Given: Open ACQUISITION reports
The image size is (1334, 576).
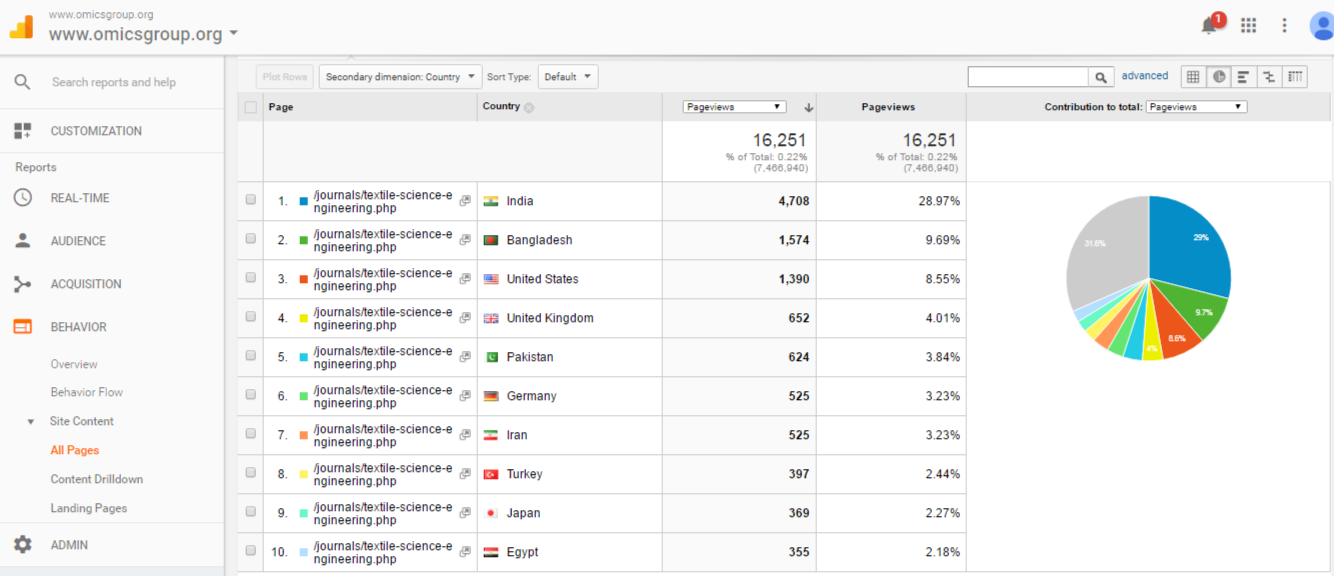Looking at the screenshot, I should coord(86,284).
